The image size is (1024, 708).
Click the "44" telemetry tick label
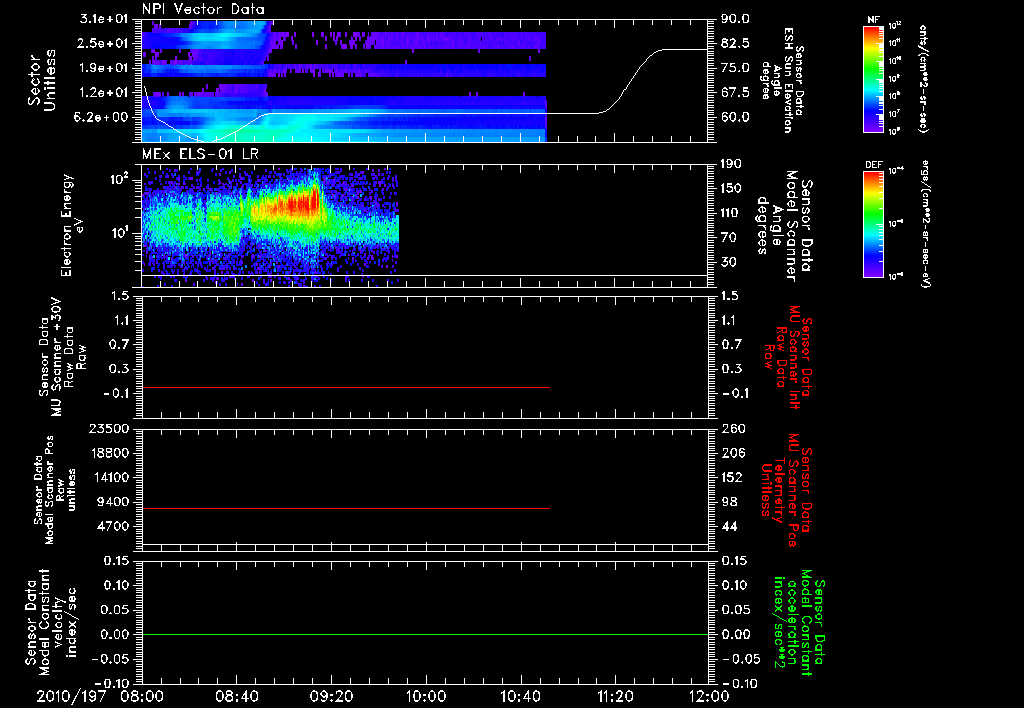pyautogui.click(x=729, y=526)
